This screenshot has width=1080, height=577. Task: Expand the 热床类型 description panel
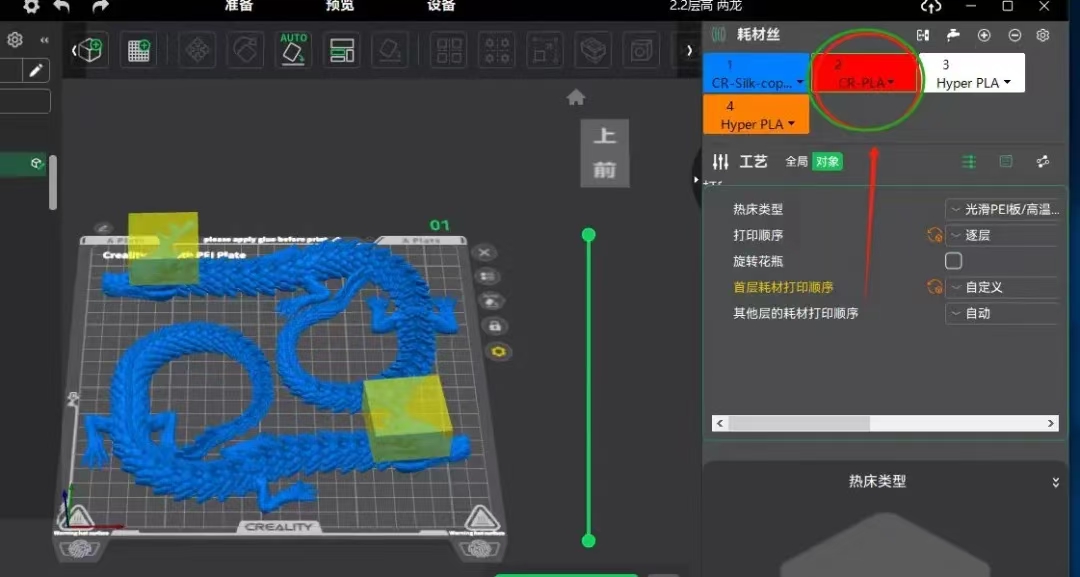click(x=1055, y=483)
